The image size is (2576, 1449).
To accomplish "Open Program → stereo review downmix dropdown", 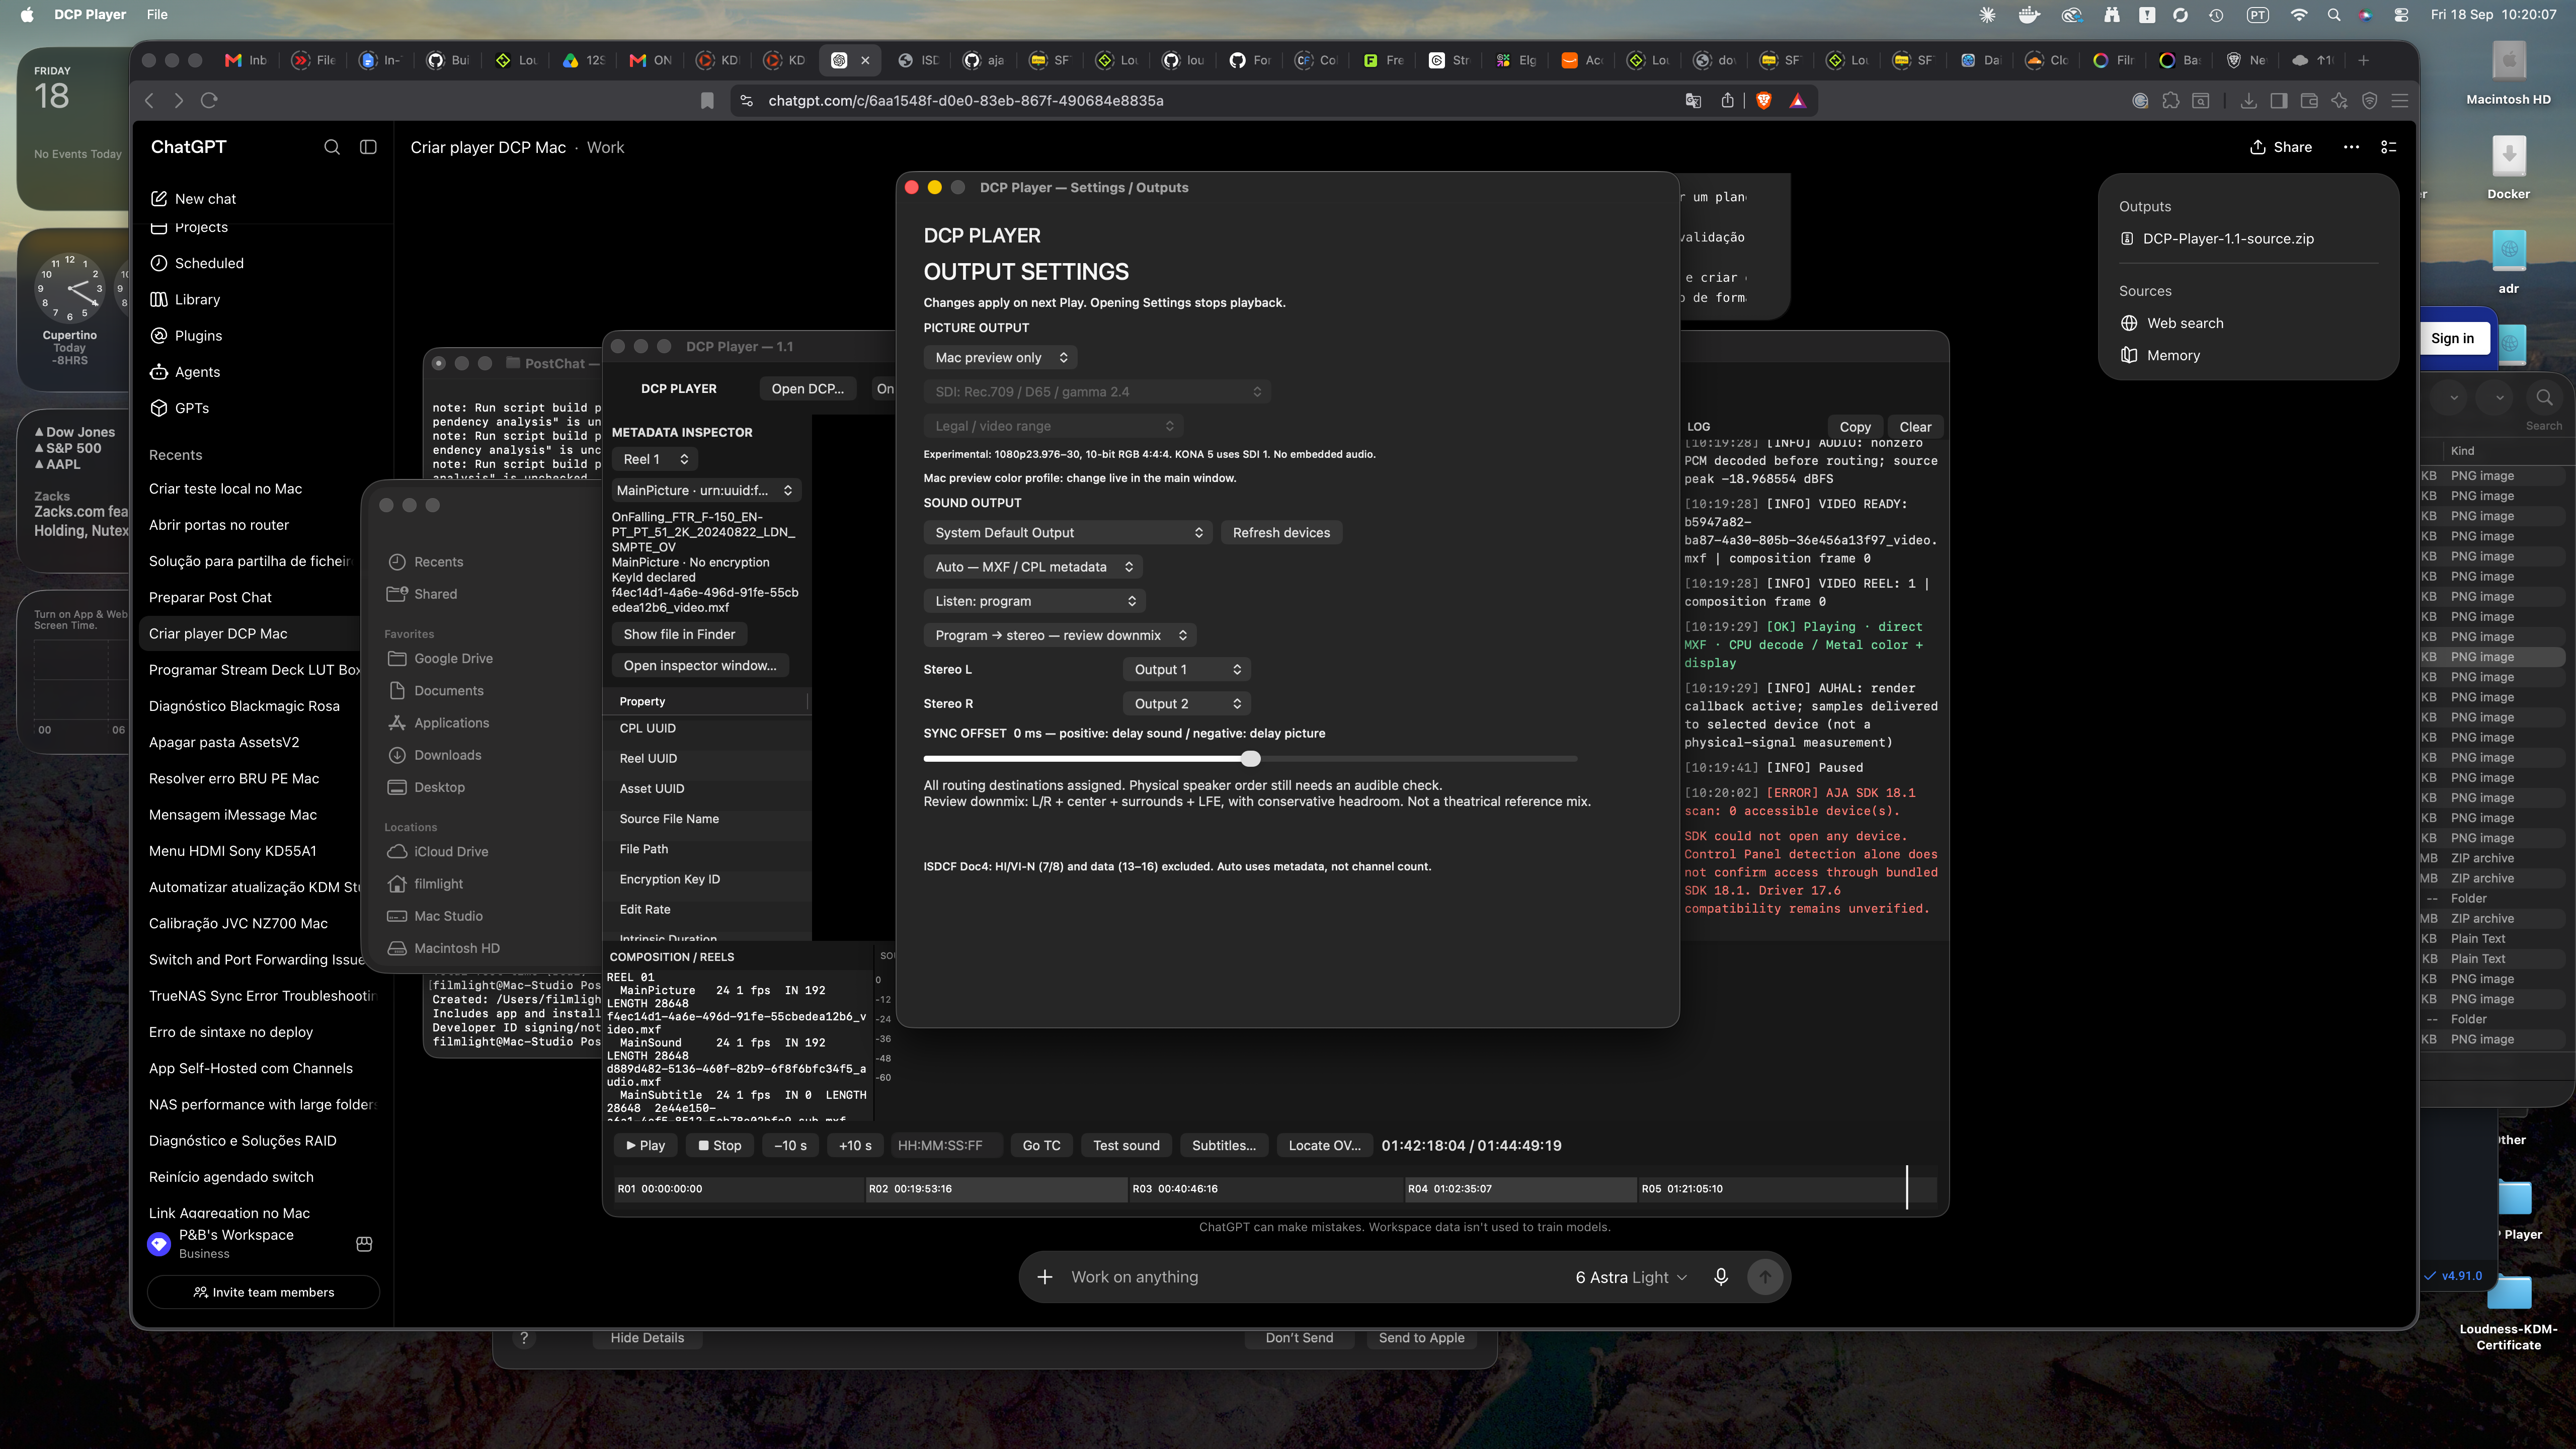I will point(1060,635).
